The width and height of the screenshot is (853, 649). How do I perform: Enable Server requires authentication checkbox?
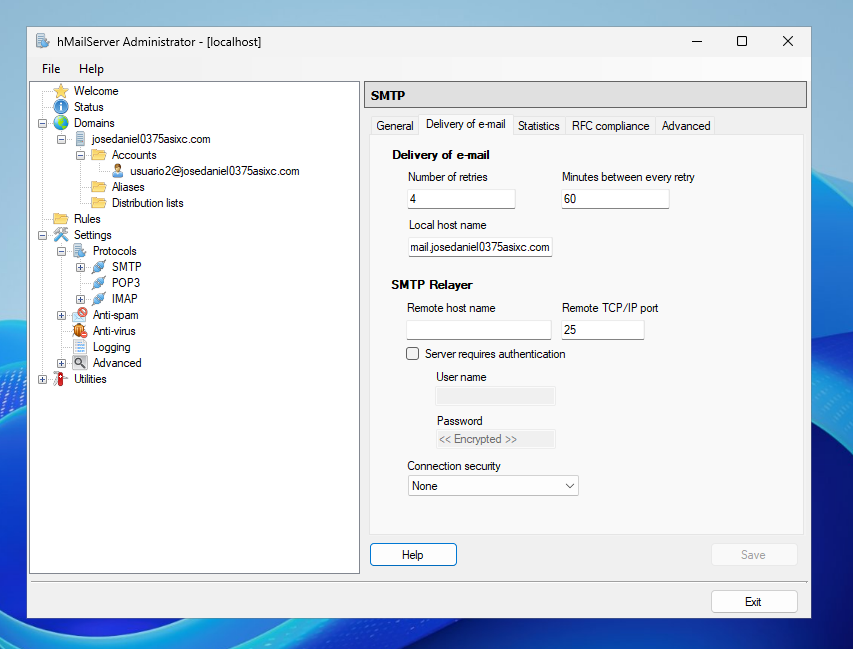point(412,354)
